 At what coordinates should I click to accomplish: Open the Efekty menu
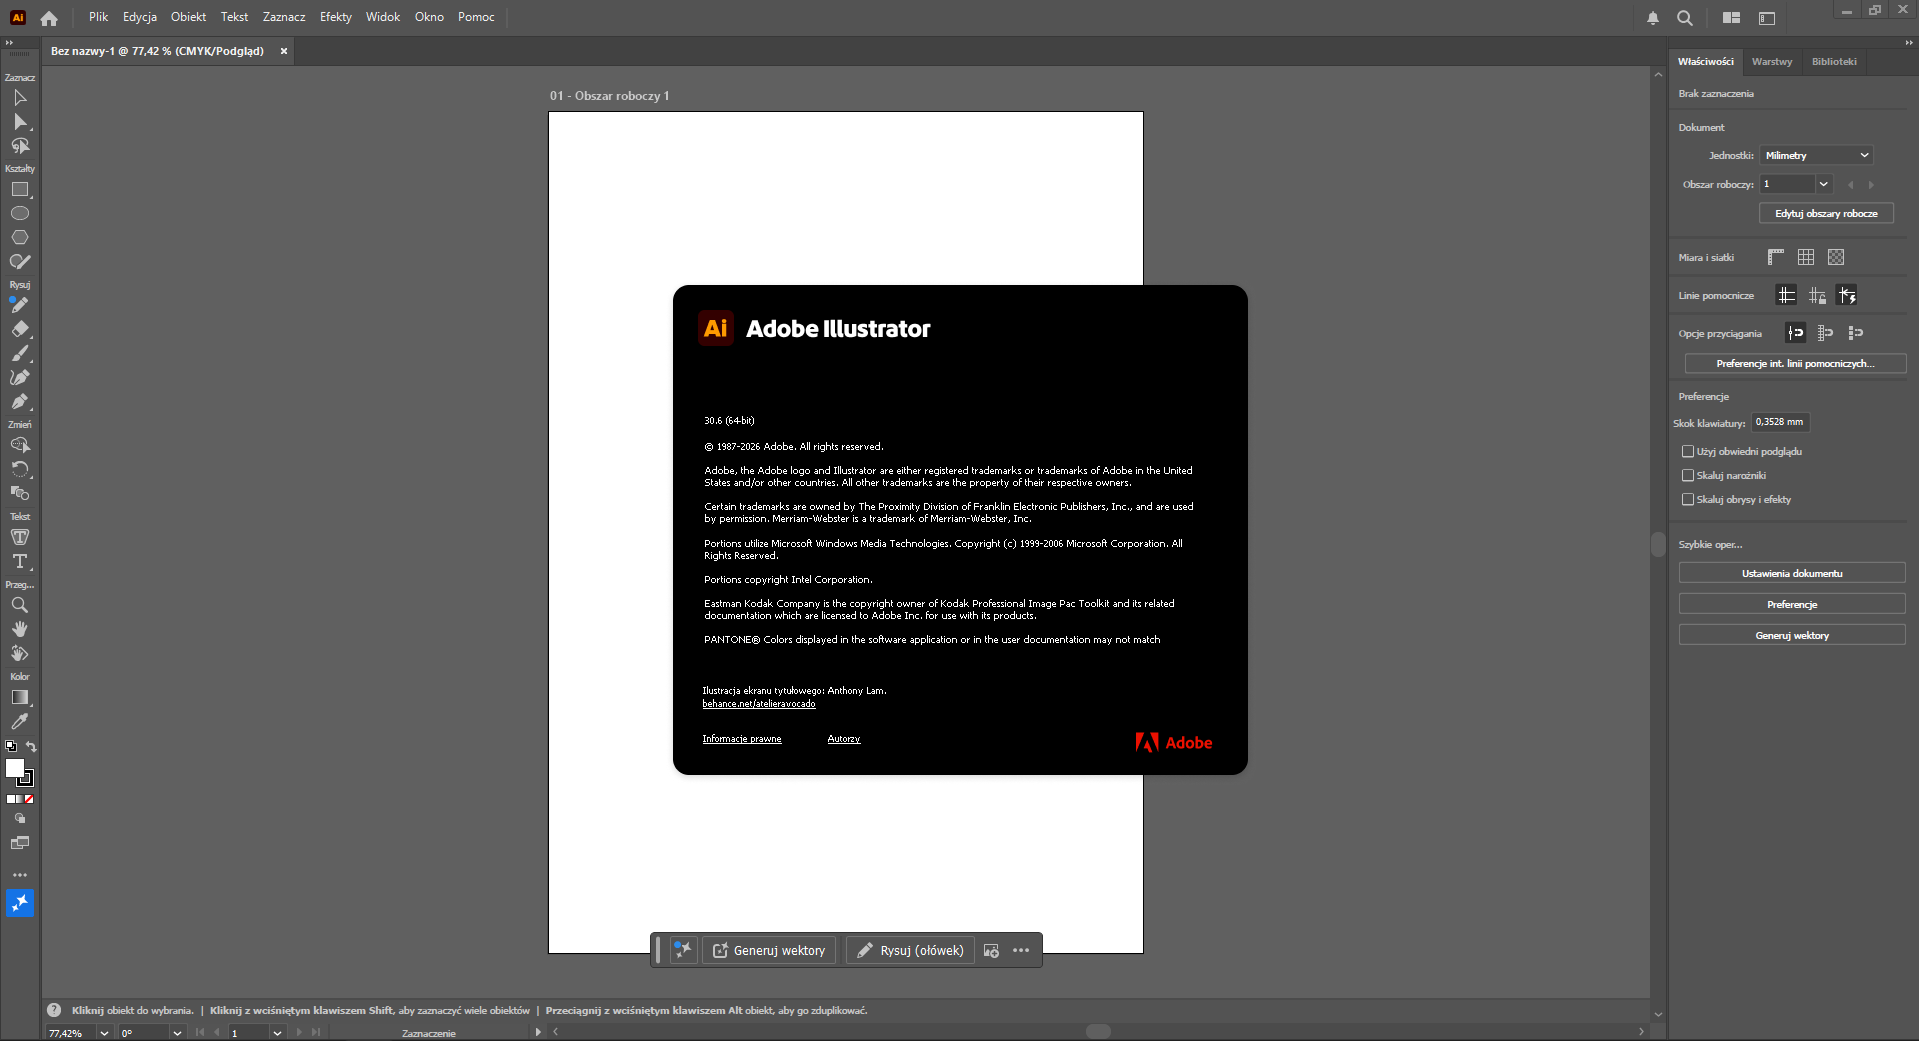coord(336,17)
